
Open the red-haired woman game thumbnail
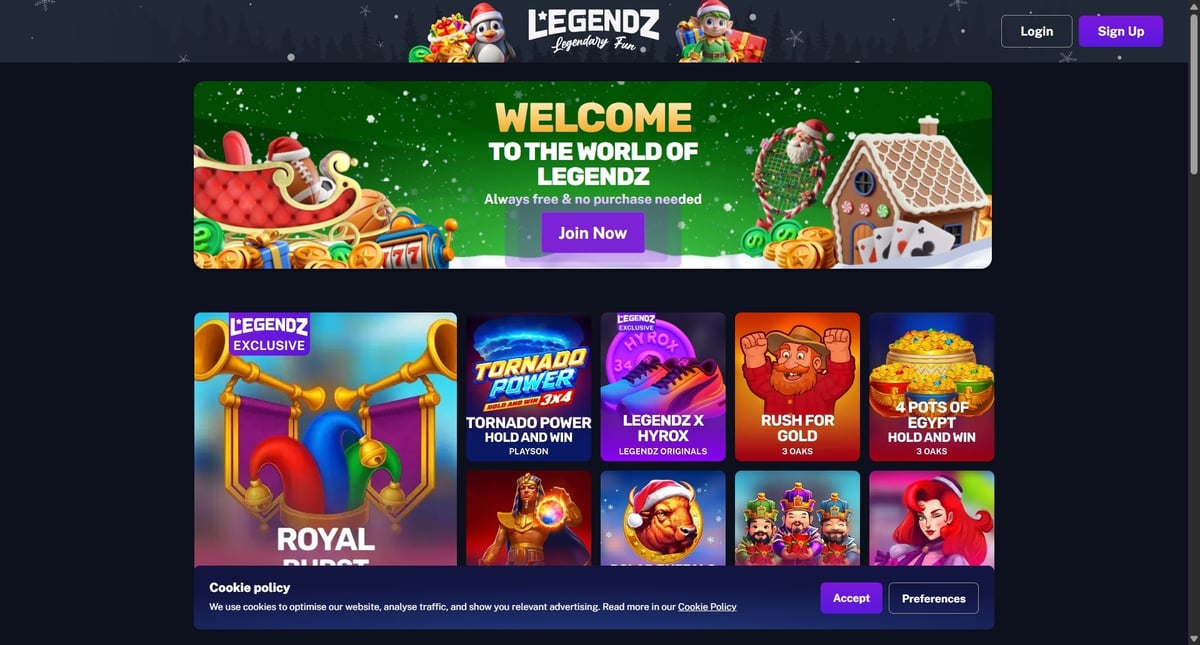(x=932, y=518)
